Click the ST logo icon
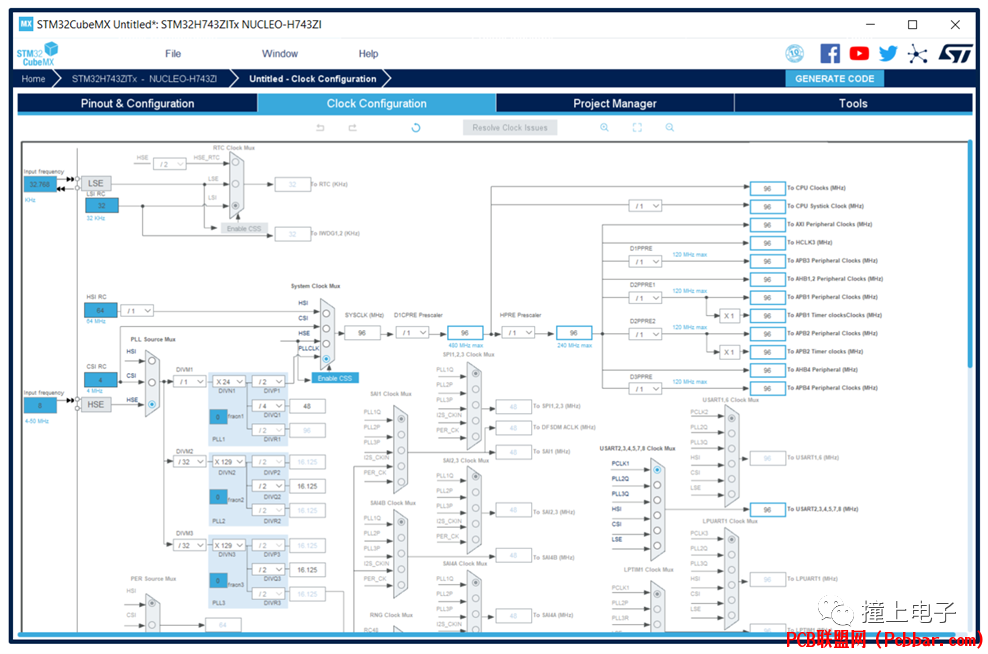 (x=955, y=54)
